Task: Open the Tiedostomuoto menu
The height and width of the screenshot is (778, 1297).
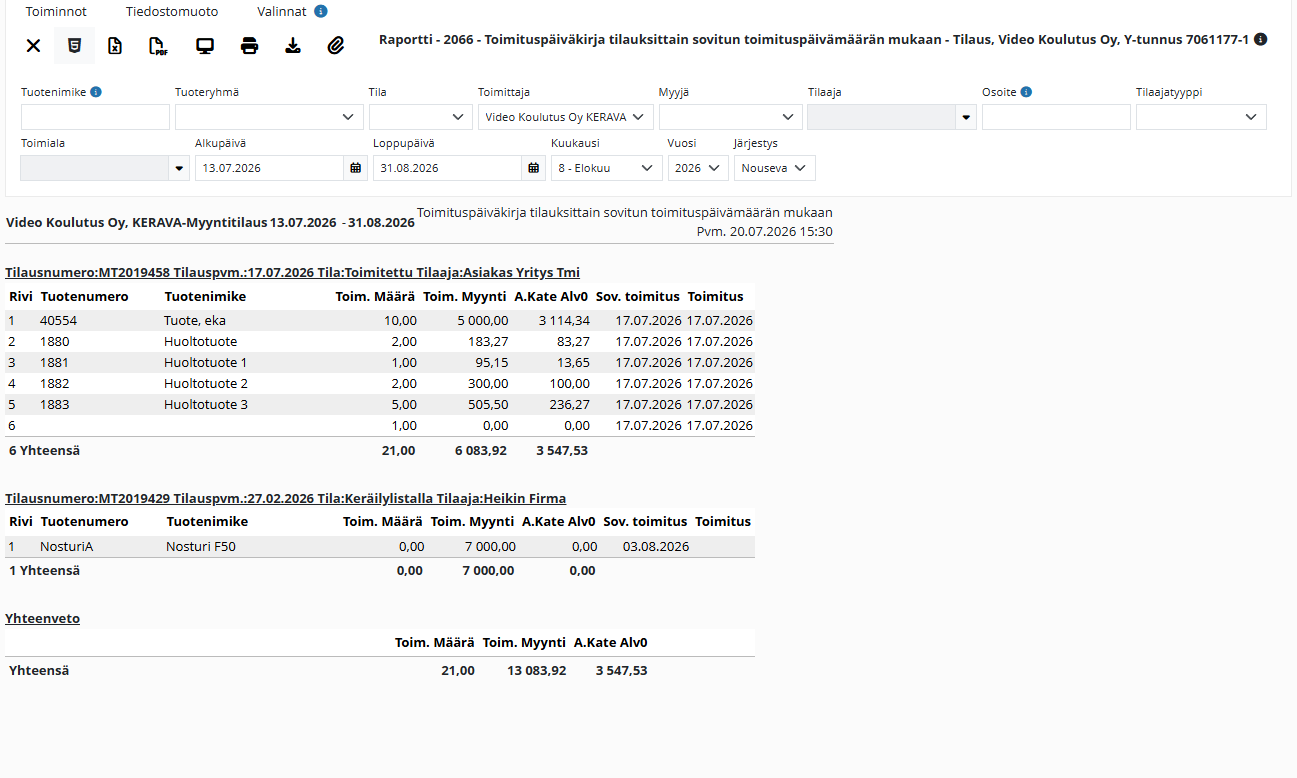Action: coord(172,12)
